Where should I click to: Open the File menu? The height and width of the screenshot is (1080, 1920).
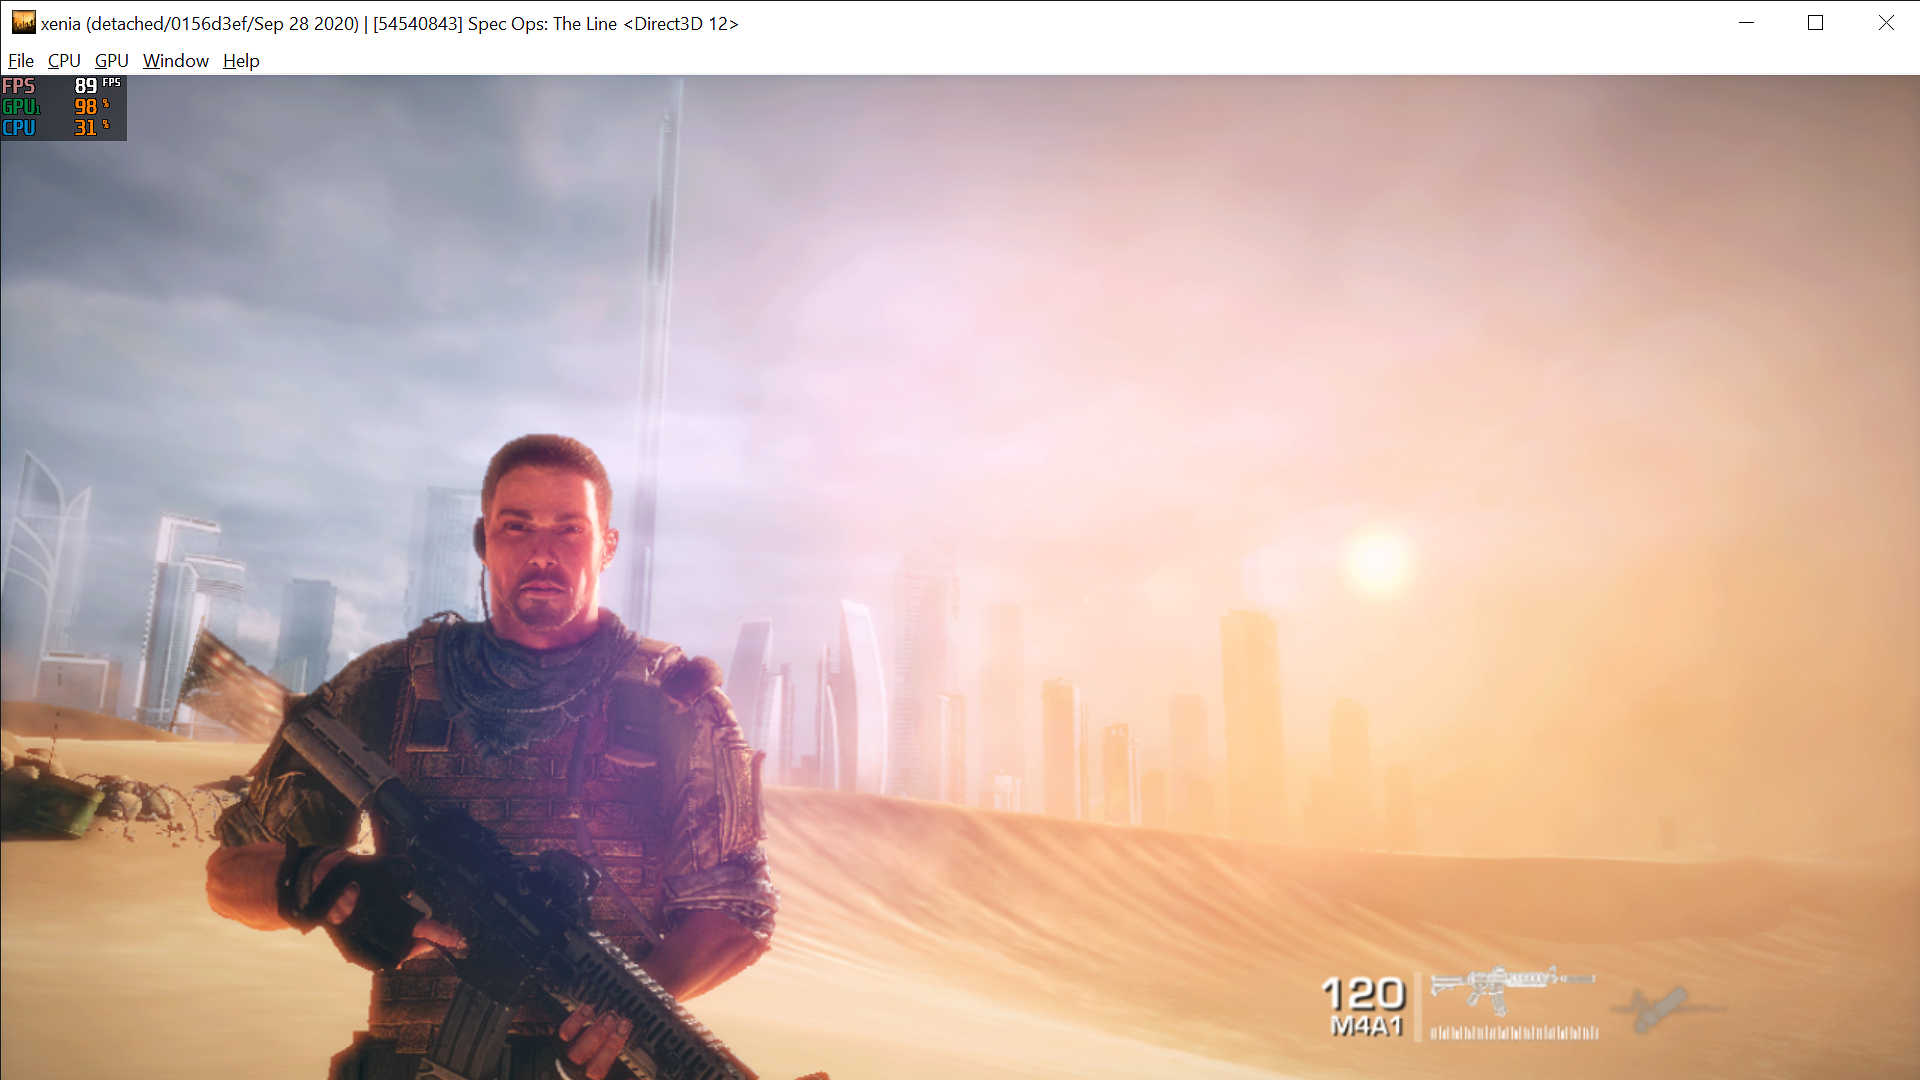click(20, 61)
